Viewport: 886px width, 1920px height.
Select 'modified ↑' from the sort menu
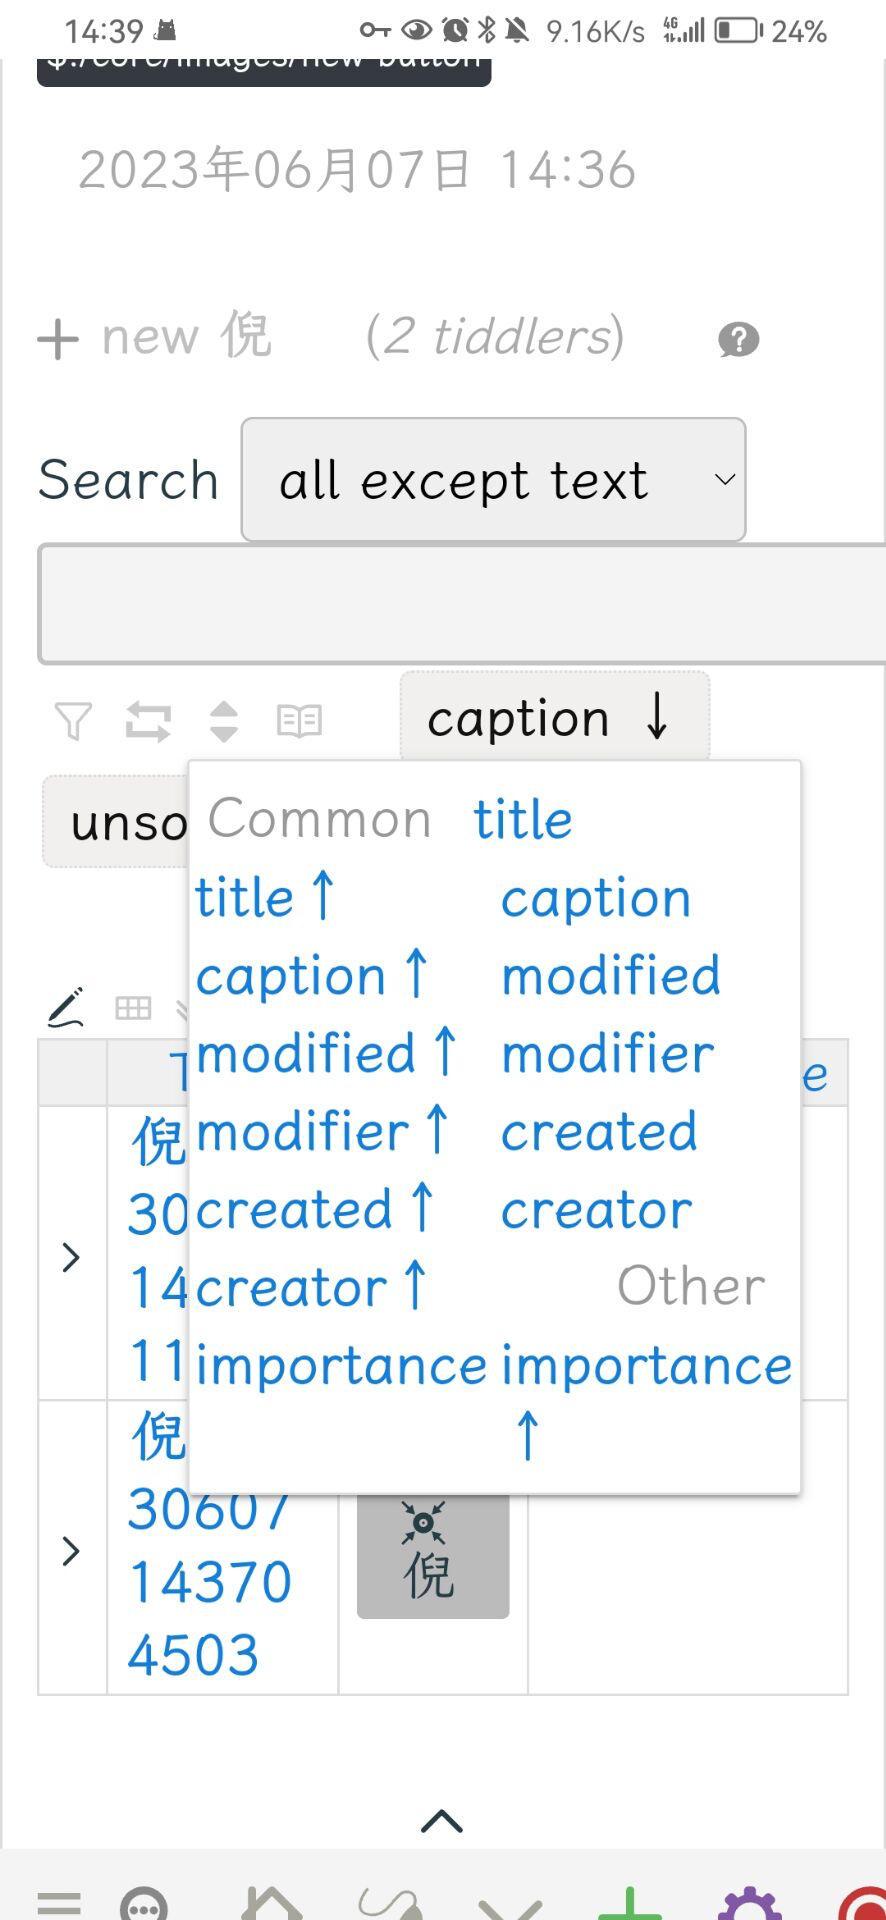325,1053
